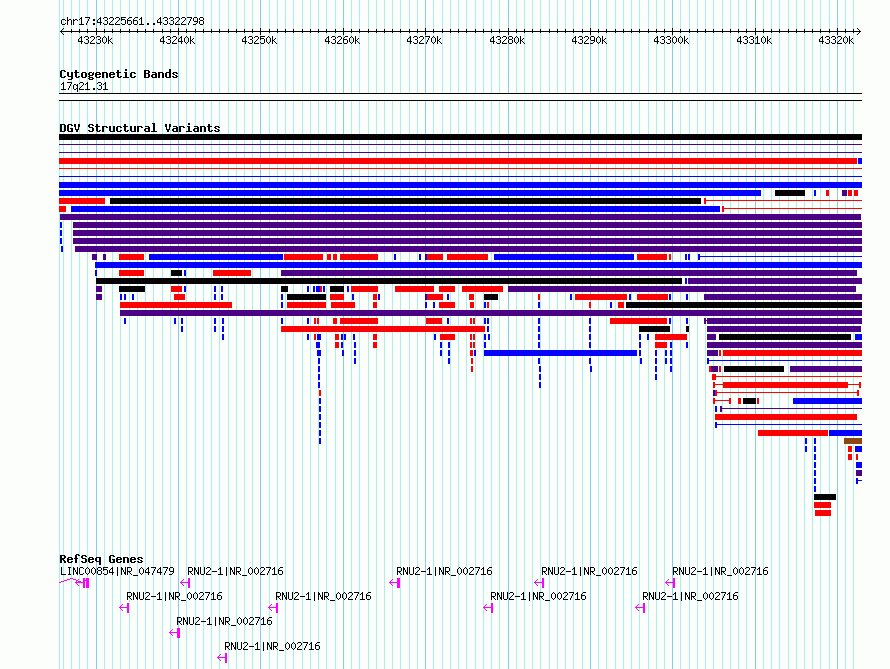890x669 pixels.
Task: Click the 43280k ruler tick label
Action: [x=507, y=40]
